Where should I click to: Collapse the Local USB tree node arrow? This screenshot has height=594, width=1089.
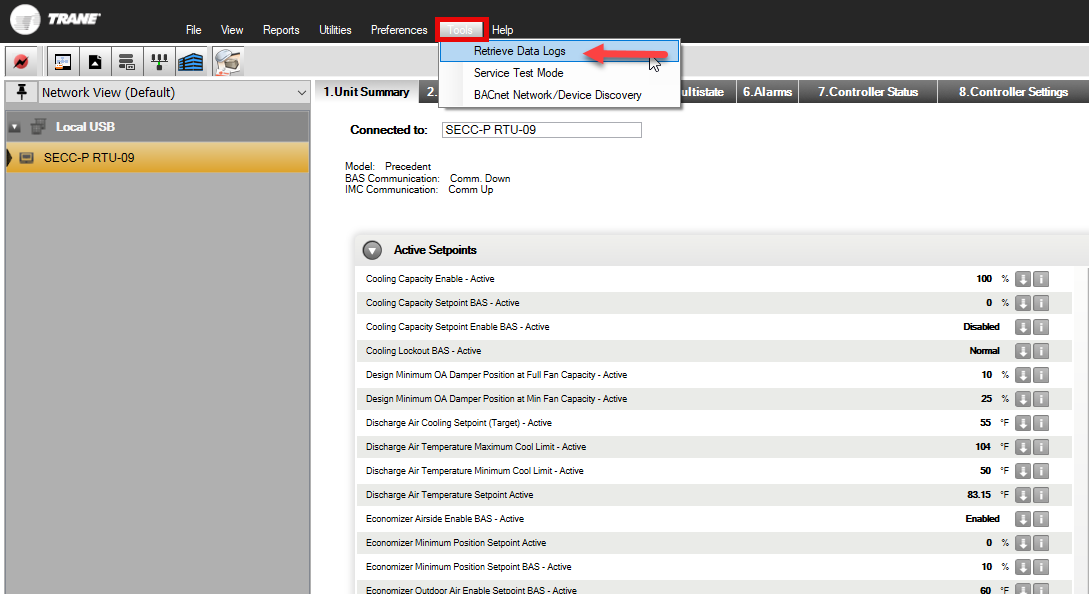pos(15,127)
